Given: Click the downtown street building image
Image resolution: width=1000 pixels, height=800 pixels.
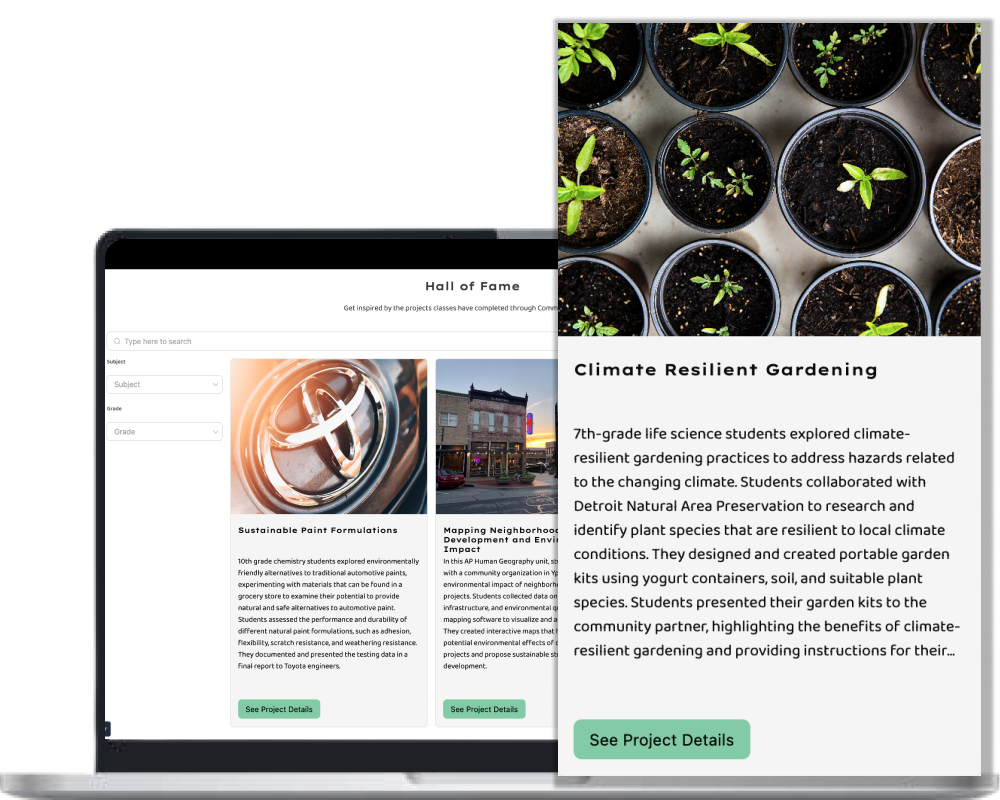Looking at the screenshot, I should click(496, 436).
